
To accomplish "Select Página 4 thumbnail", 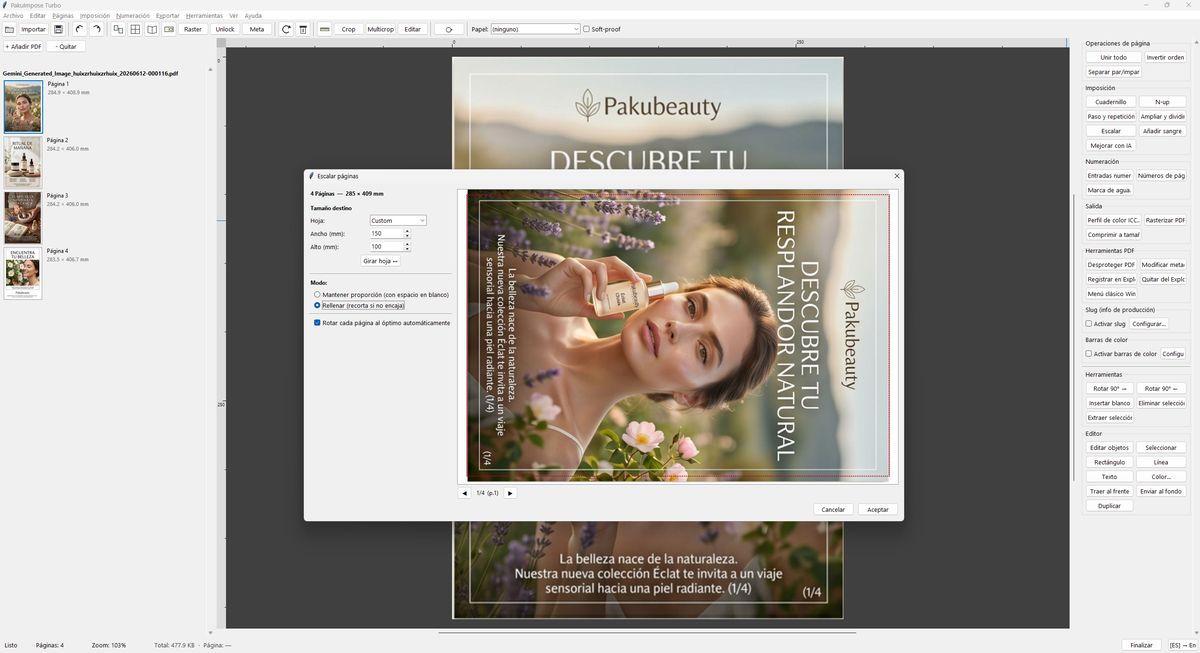I will point(23,273).
